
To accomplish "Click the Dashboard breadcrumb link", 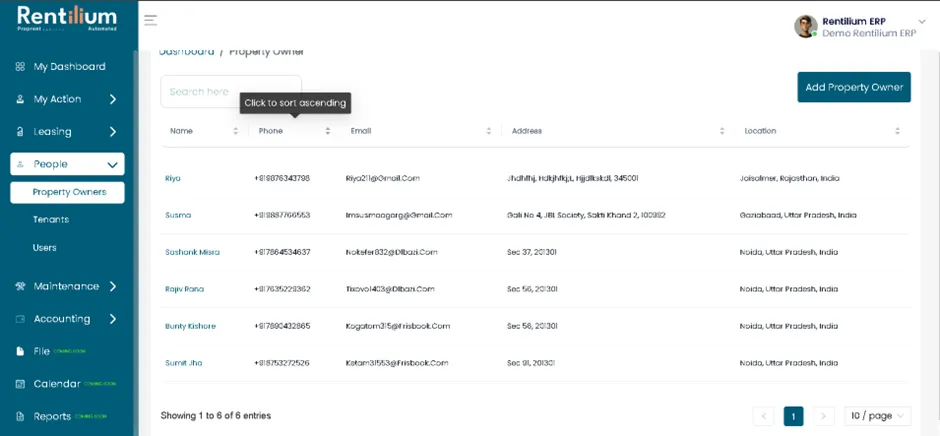I will point(186,52).
